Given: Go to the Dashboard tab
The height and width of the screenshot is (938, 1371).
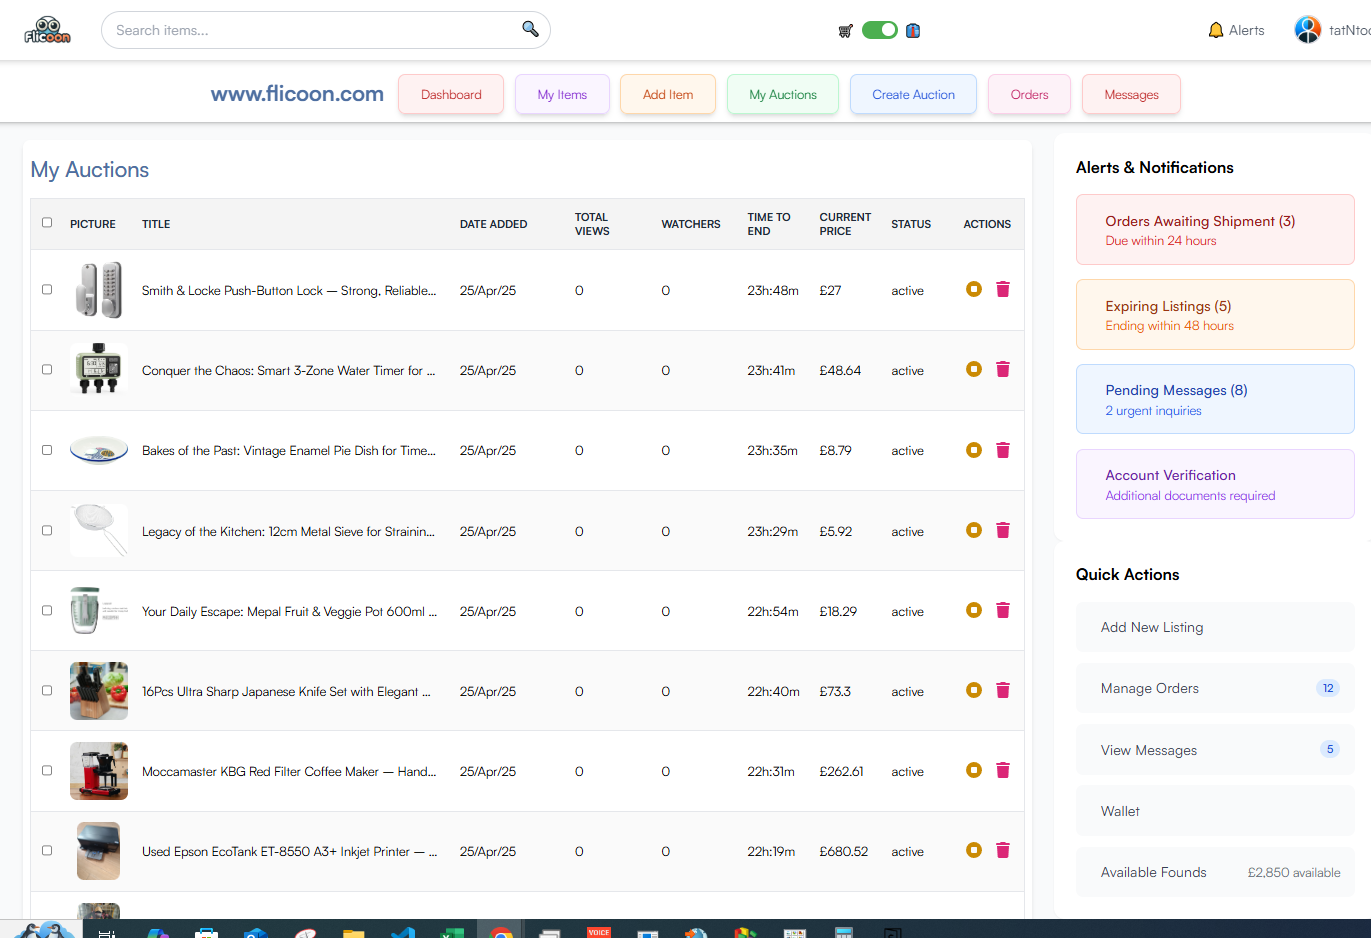Looking at the screenshot, I should [x=451, y=94].
